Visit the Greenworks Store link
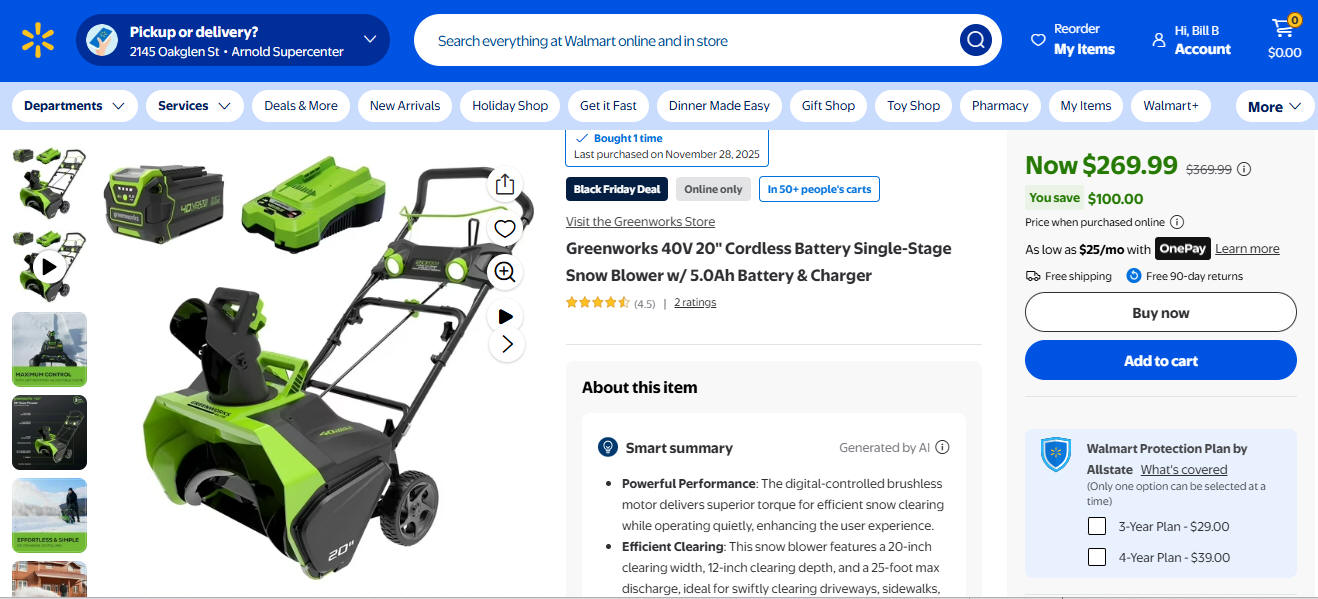This screenshot has height=599, width=1318. [x=640, y=222]
